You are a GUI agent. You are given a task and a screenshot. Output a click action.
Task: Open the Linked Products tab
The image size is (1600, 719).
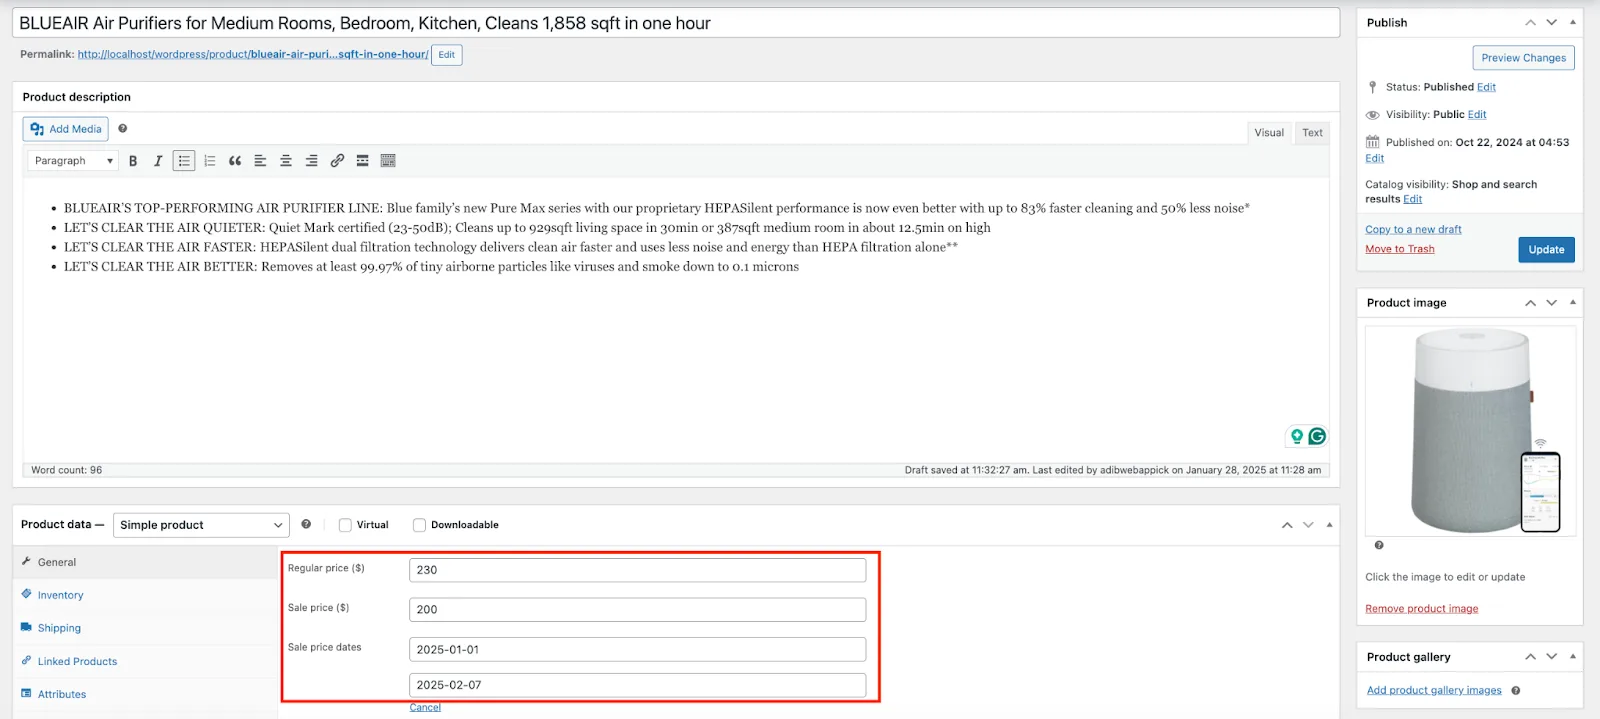click(x=145, y=661)
